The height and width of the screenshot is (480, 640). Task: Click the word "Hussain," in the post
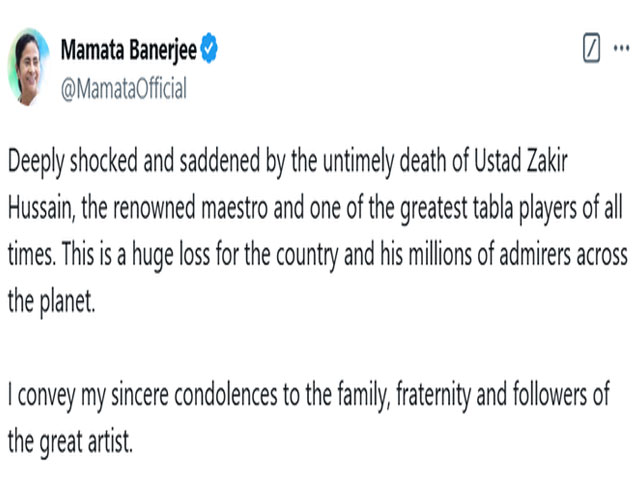tap(42, 209)
